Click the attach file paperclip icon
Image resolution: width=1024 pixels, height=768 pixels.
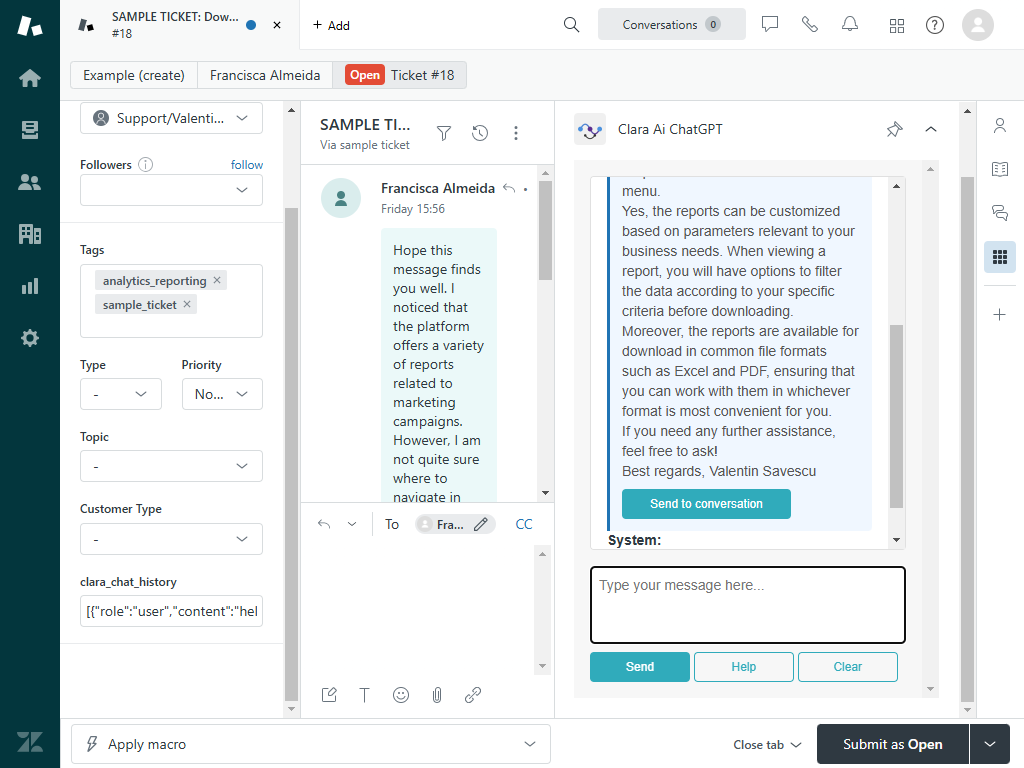pyautogui.click(x=437, y=695)
